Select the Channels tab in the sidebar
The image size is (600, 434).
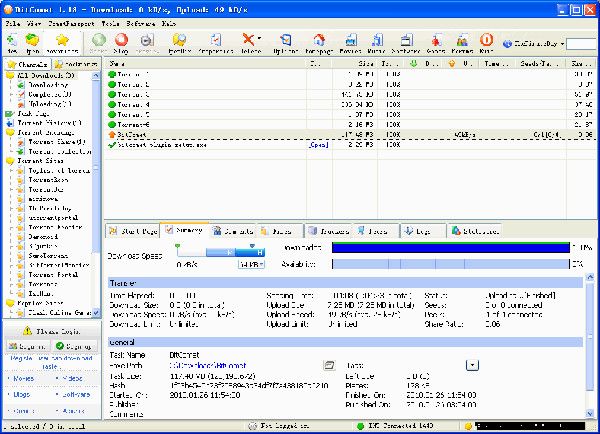coord(28,64)
